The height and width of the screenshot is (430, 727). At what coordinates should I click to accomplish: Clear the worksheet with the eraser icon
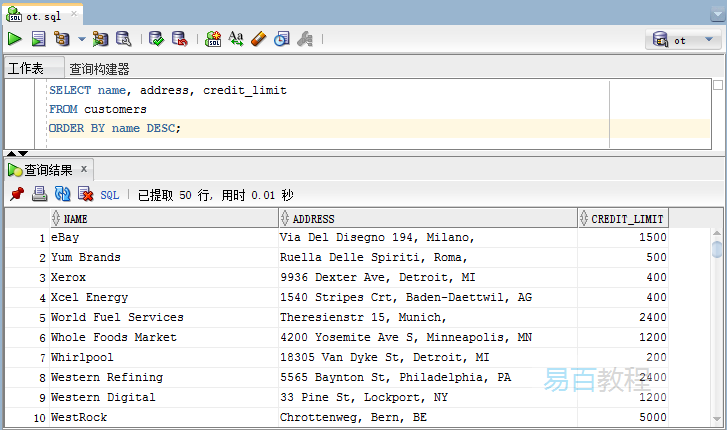coord(258,39)
